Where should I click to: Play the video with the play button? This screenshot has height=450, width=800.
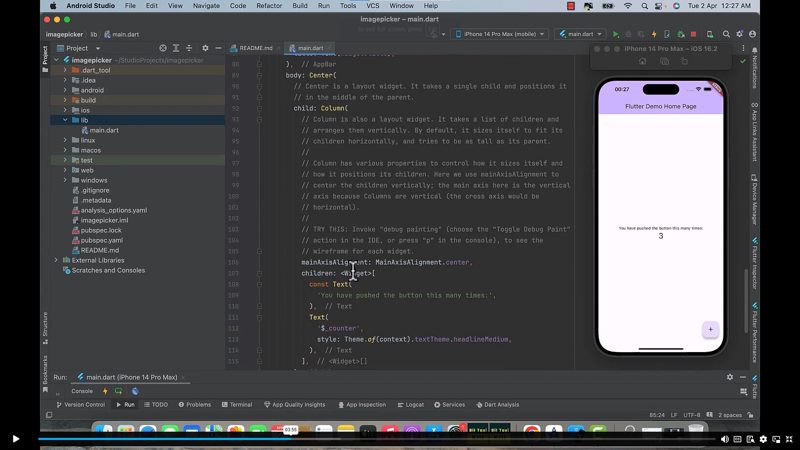pos(15,439)
